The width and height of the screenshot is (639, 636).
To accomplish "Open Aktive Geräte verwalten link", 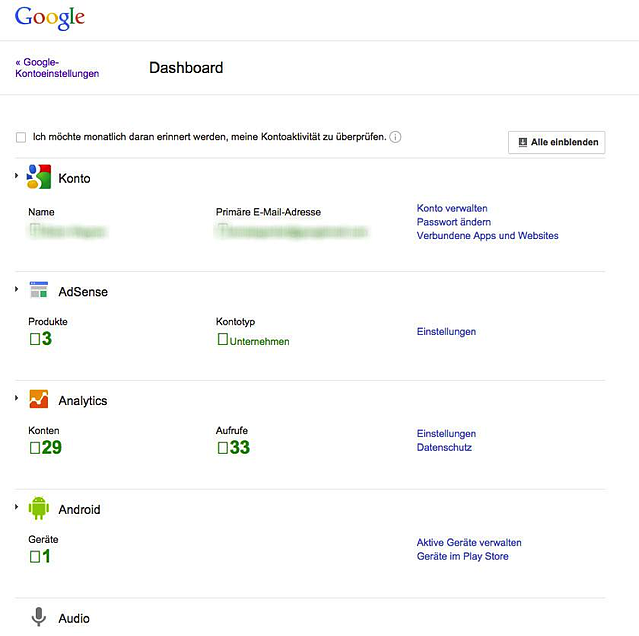I will [469, 543].
